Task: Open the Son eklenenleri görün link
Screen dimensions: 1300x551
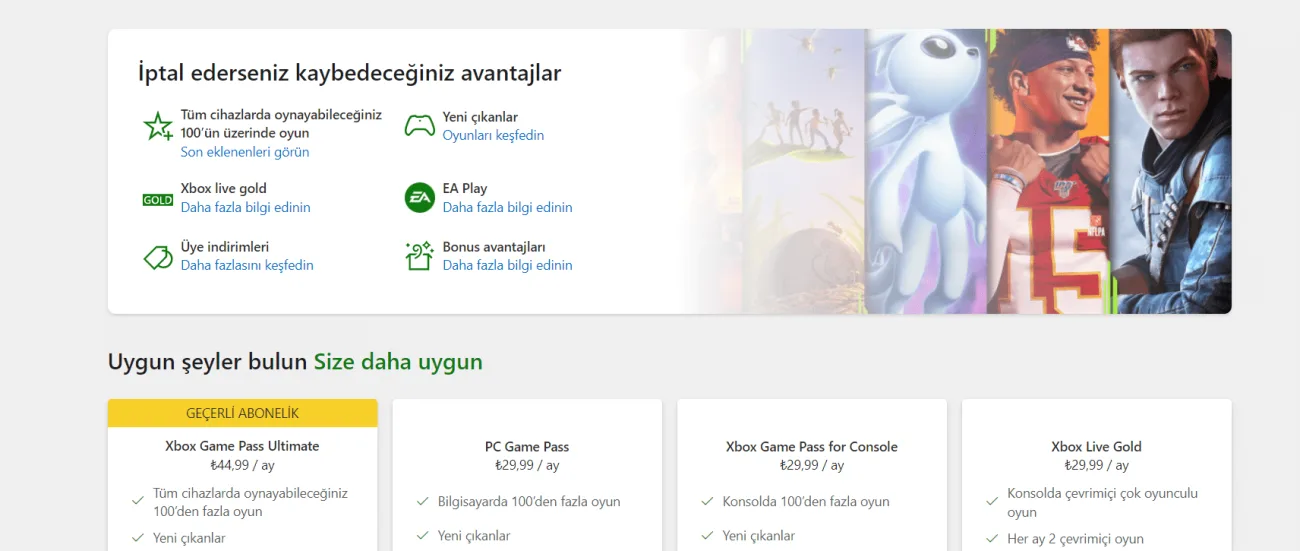Action: pyautogui.click(x=245, y=152)
